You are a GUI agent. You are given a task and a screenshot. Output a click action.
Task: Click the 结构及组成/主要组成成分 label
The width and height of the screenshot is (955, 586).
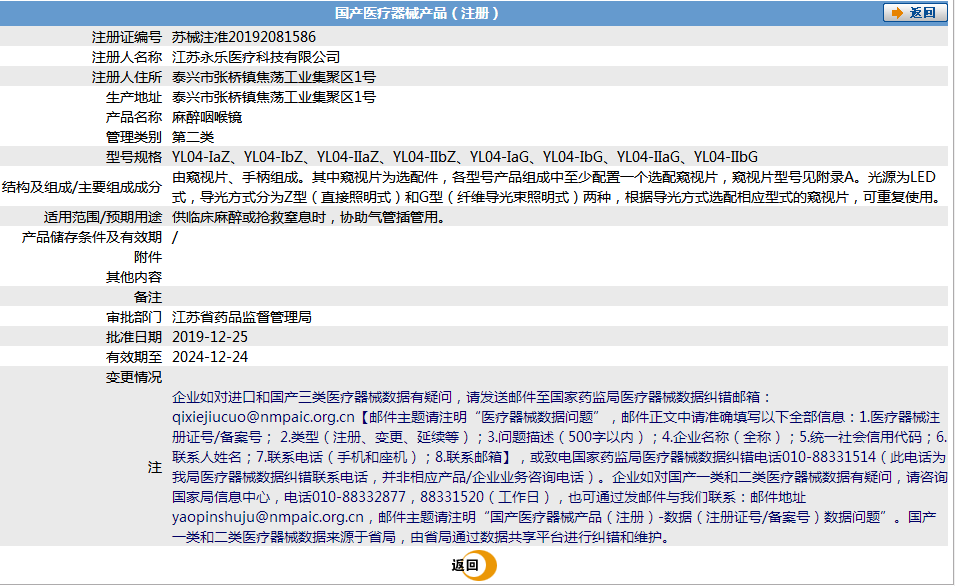[82, 187]
